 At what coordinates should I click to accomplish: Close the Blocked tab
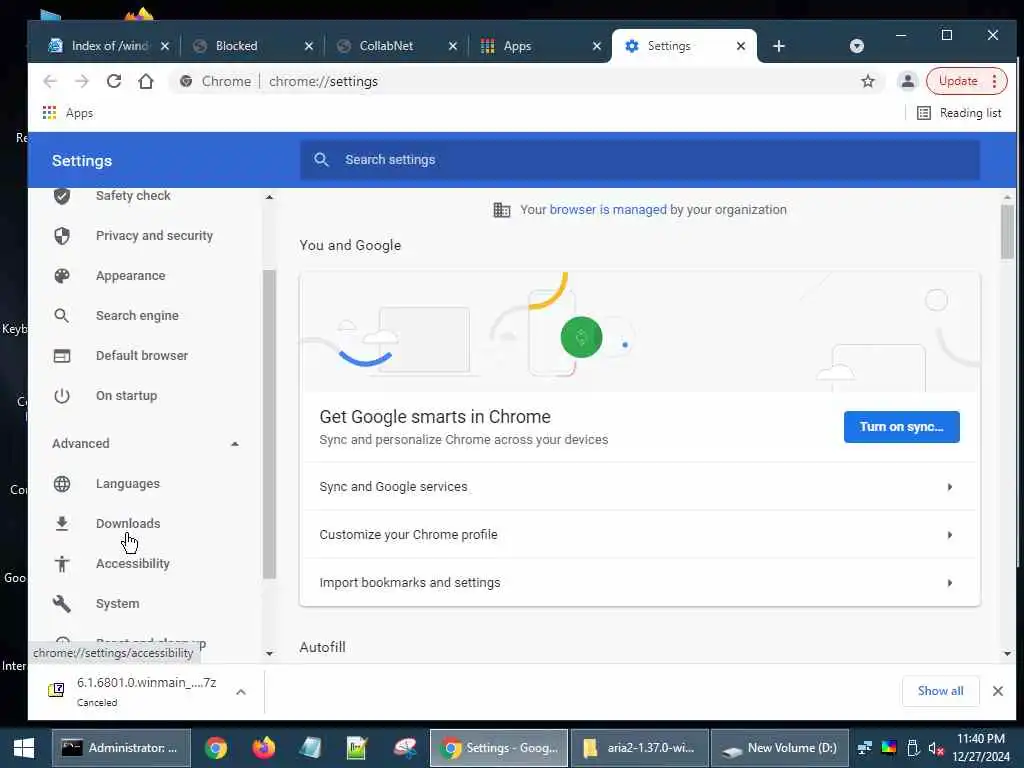click(x=309, y=46)
